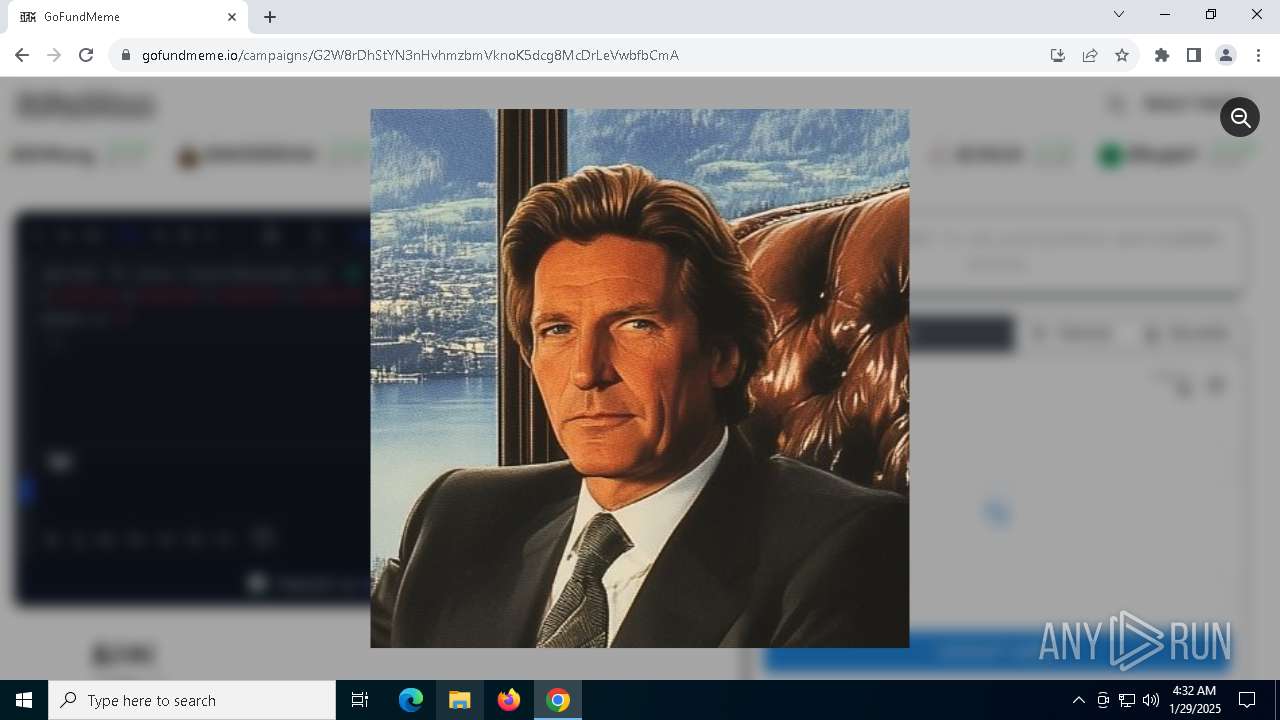Go back to the previous page in Chrome
This screenshot has height=720, width=1280.
[22, 55]
